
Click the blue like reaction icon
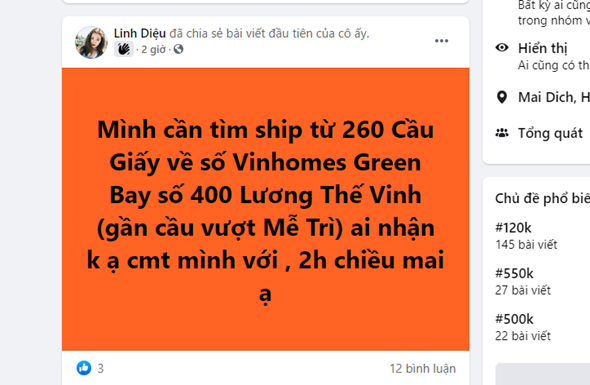click(x=84, y=368)
